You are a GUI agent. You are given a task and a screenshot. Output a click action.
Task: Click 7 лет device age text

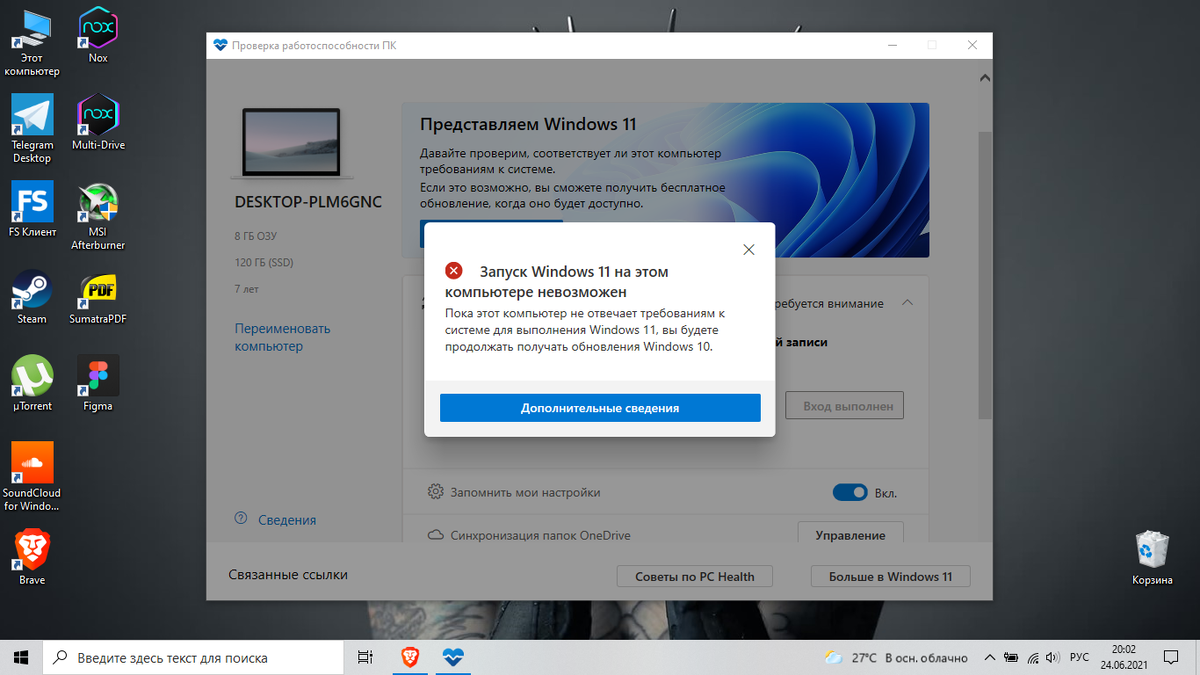click(247, 288)
